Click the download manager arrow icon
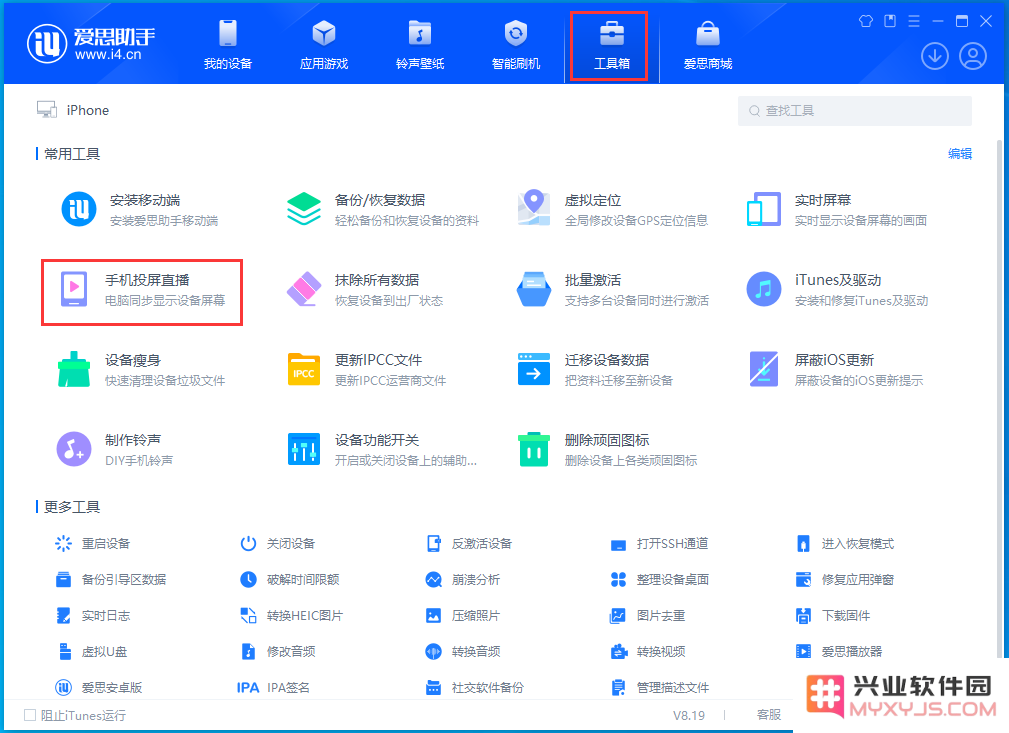The image size is (1009, 733). (x=934, y=56)
